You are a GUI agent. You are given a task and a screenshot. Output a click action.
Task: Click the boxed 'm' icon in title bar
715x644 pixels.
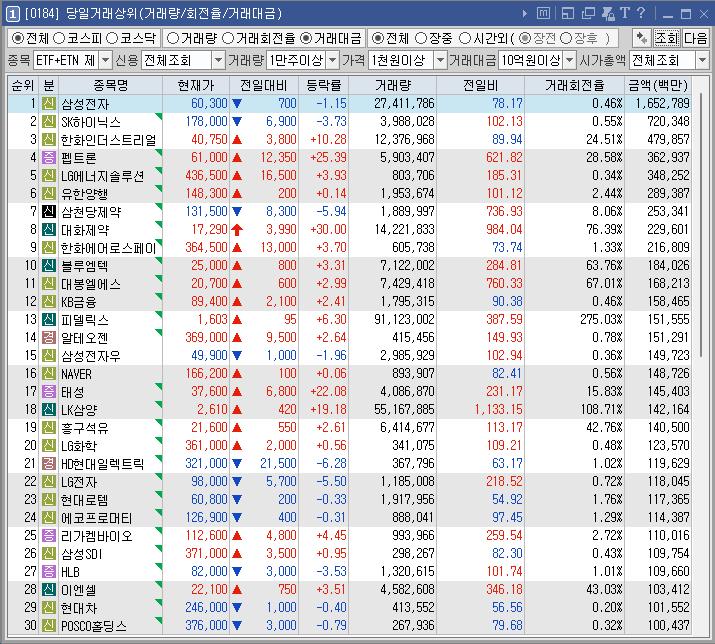543,13
